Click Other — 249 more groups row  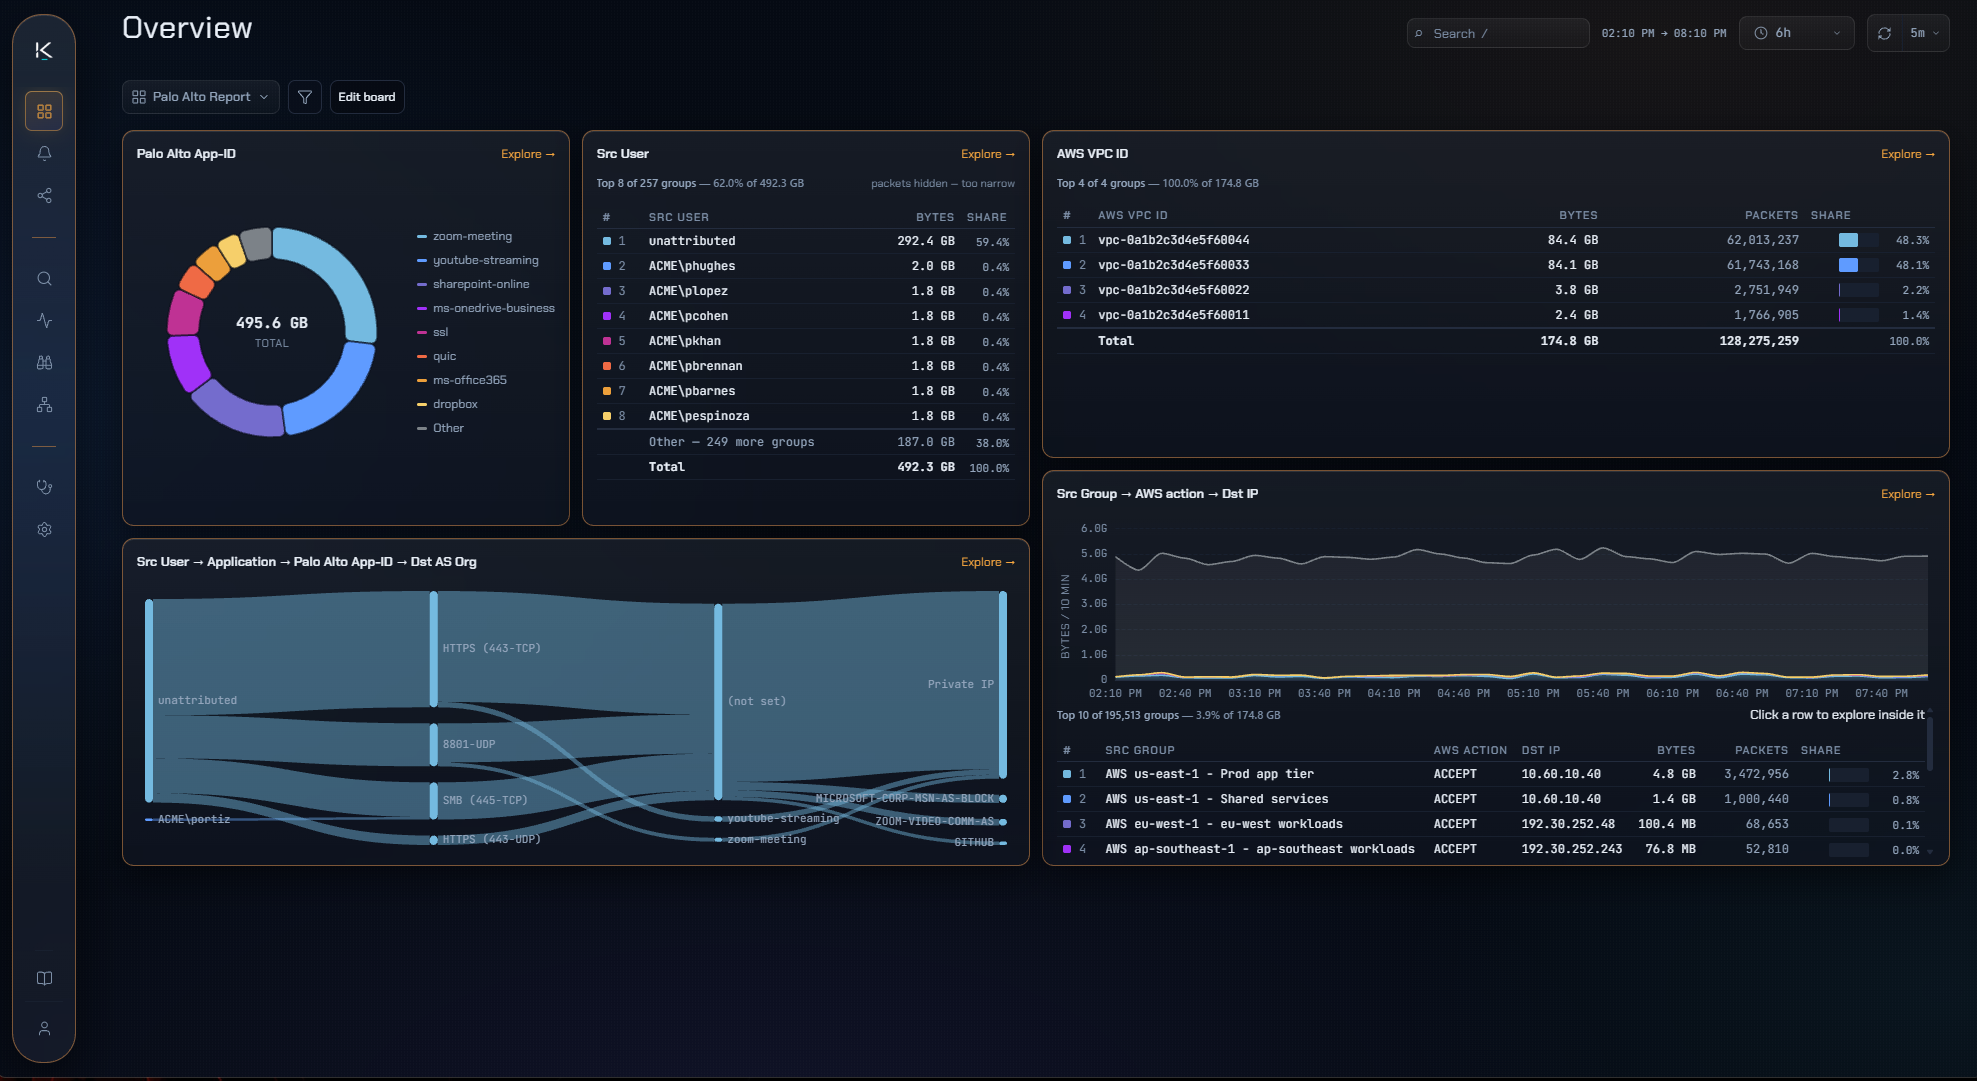click(806, 442)
